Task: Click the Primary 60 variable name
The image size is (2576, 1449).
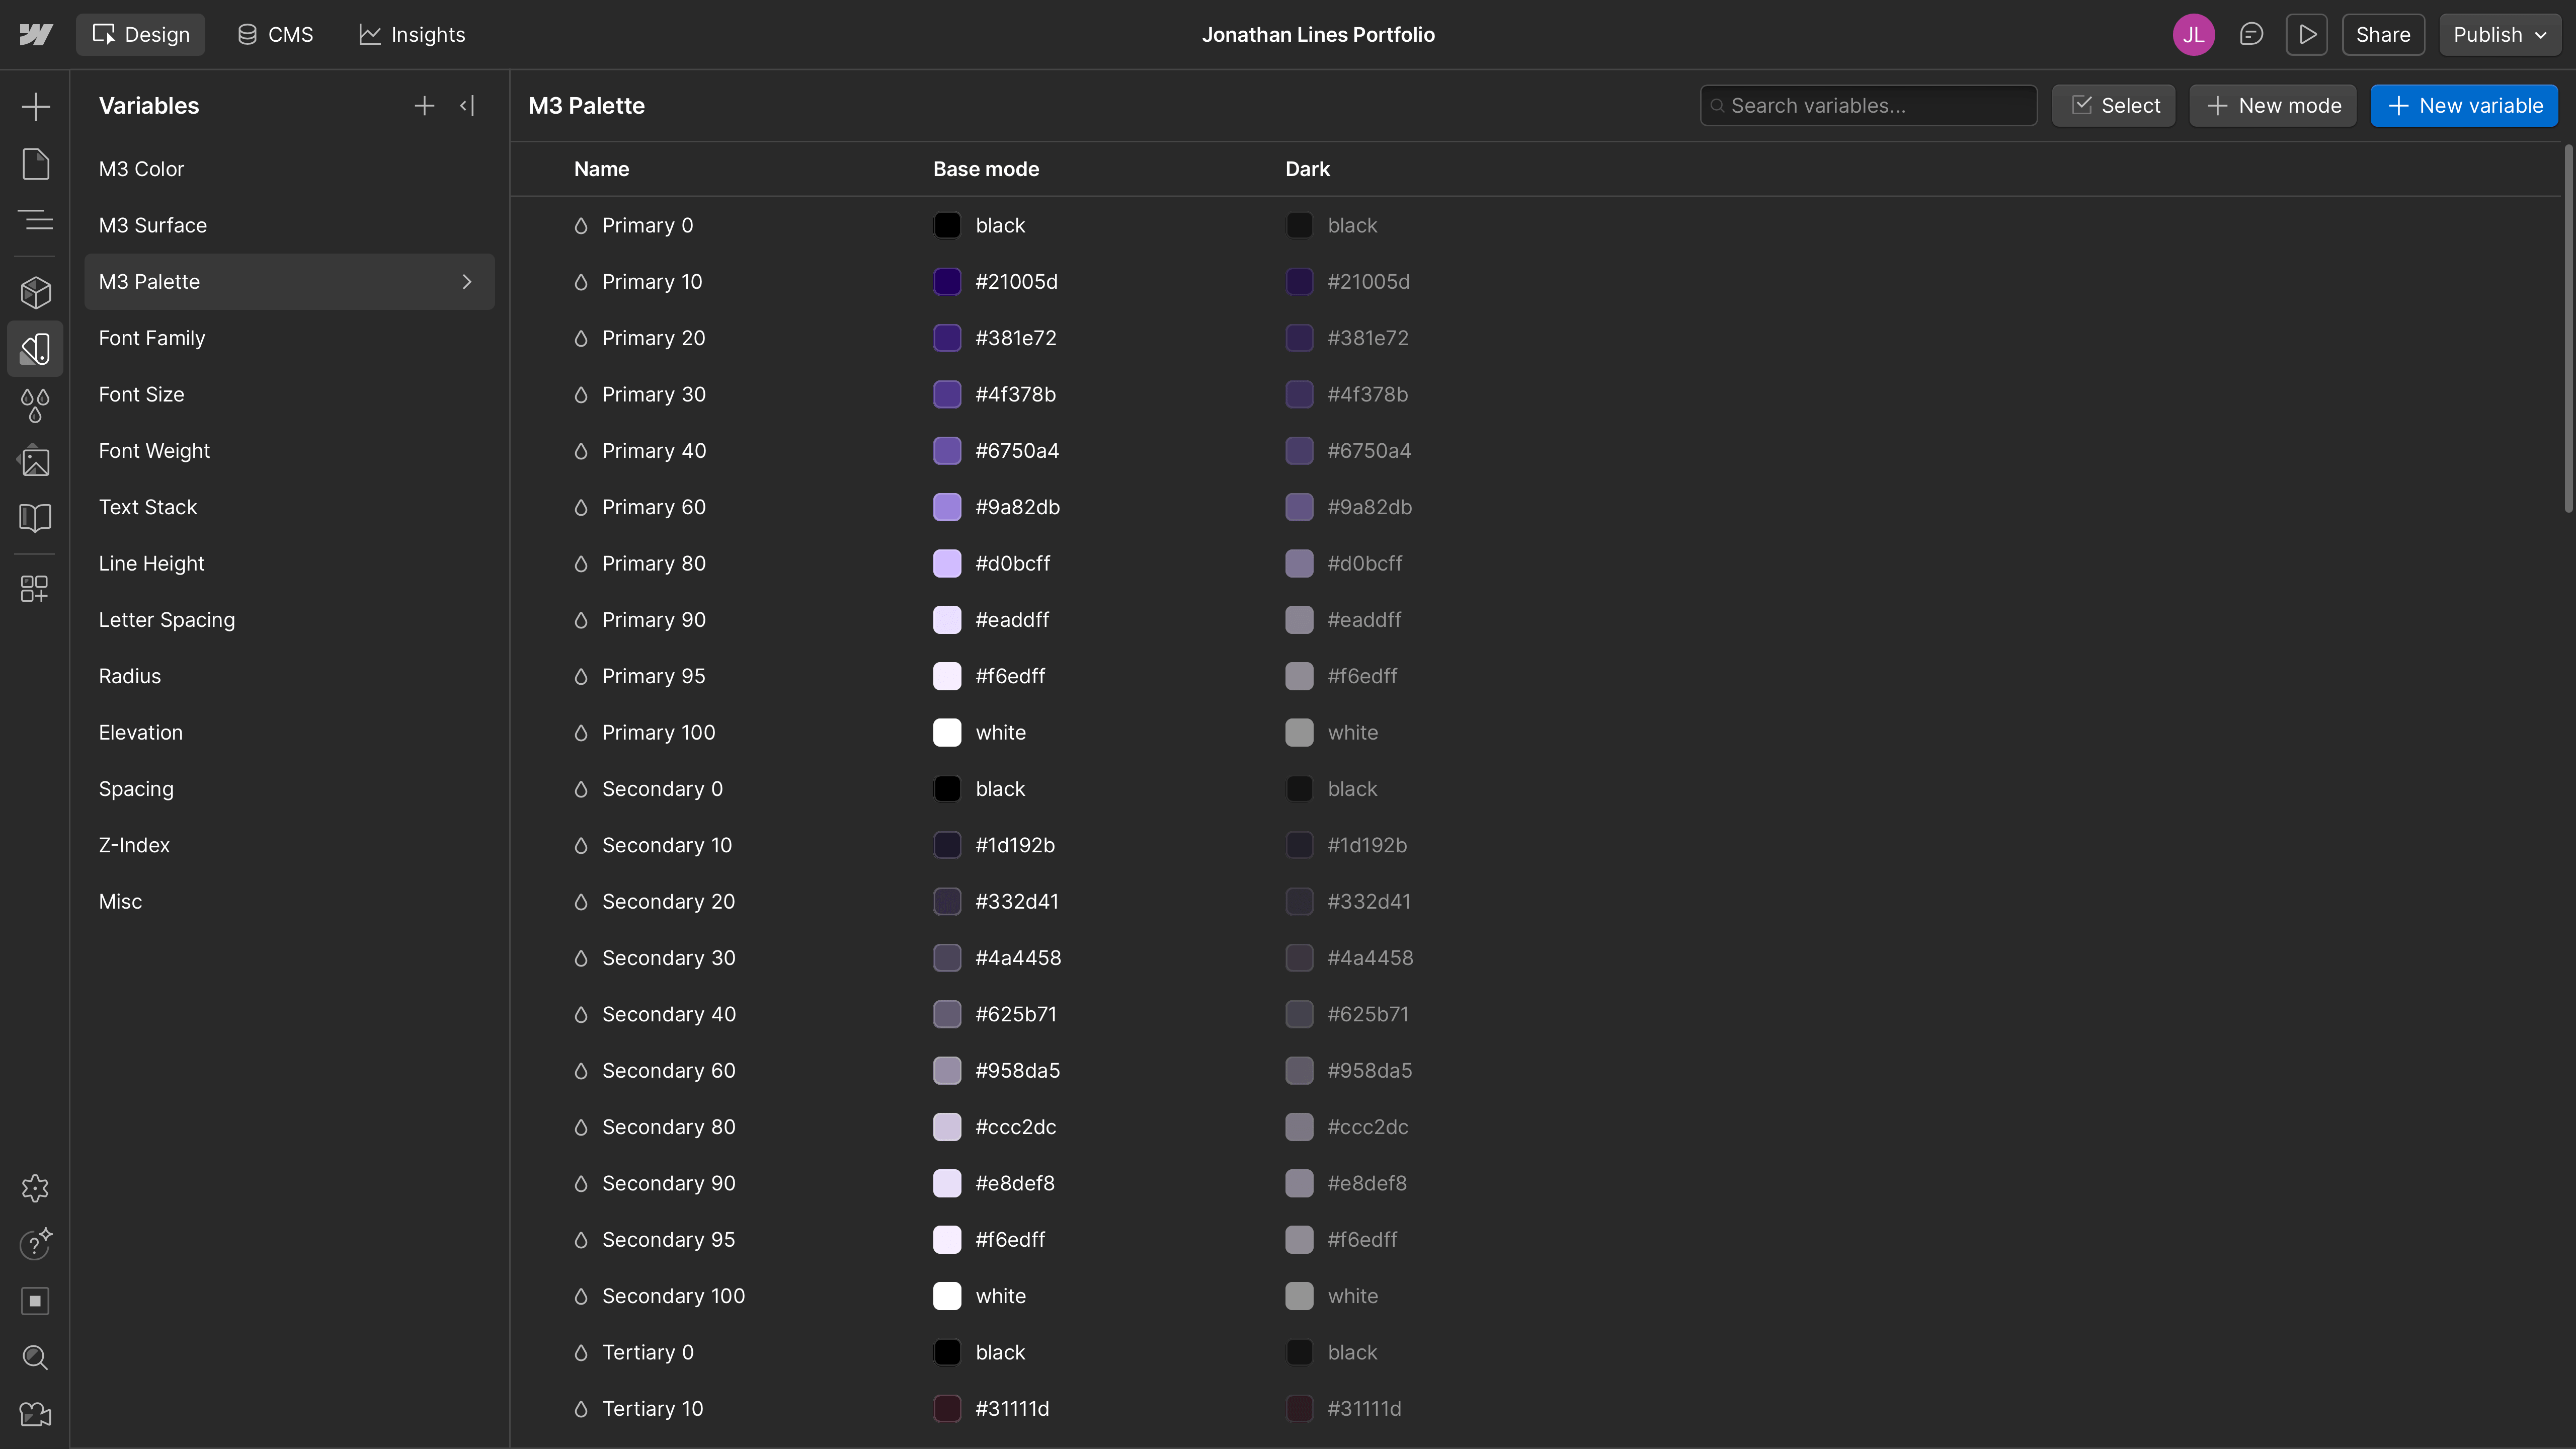Action: pyautogui.click(x=654, y=507)
